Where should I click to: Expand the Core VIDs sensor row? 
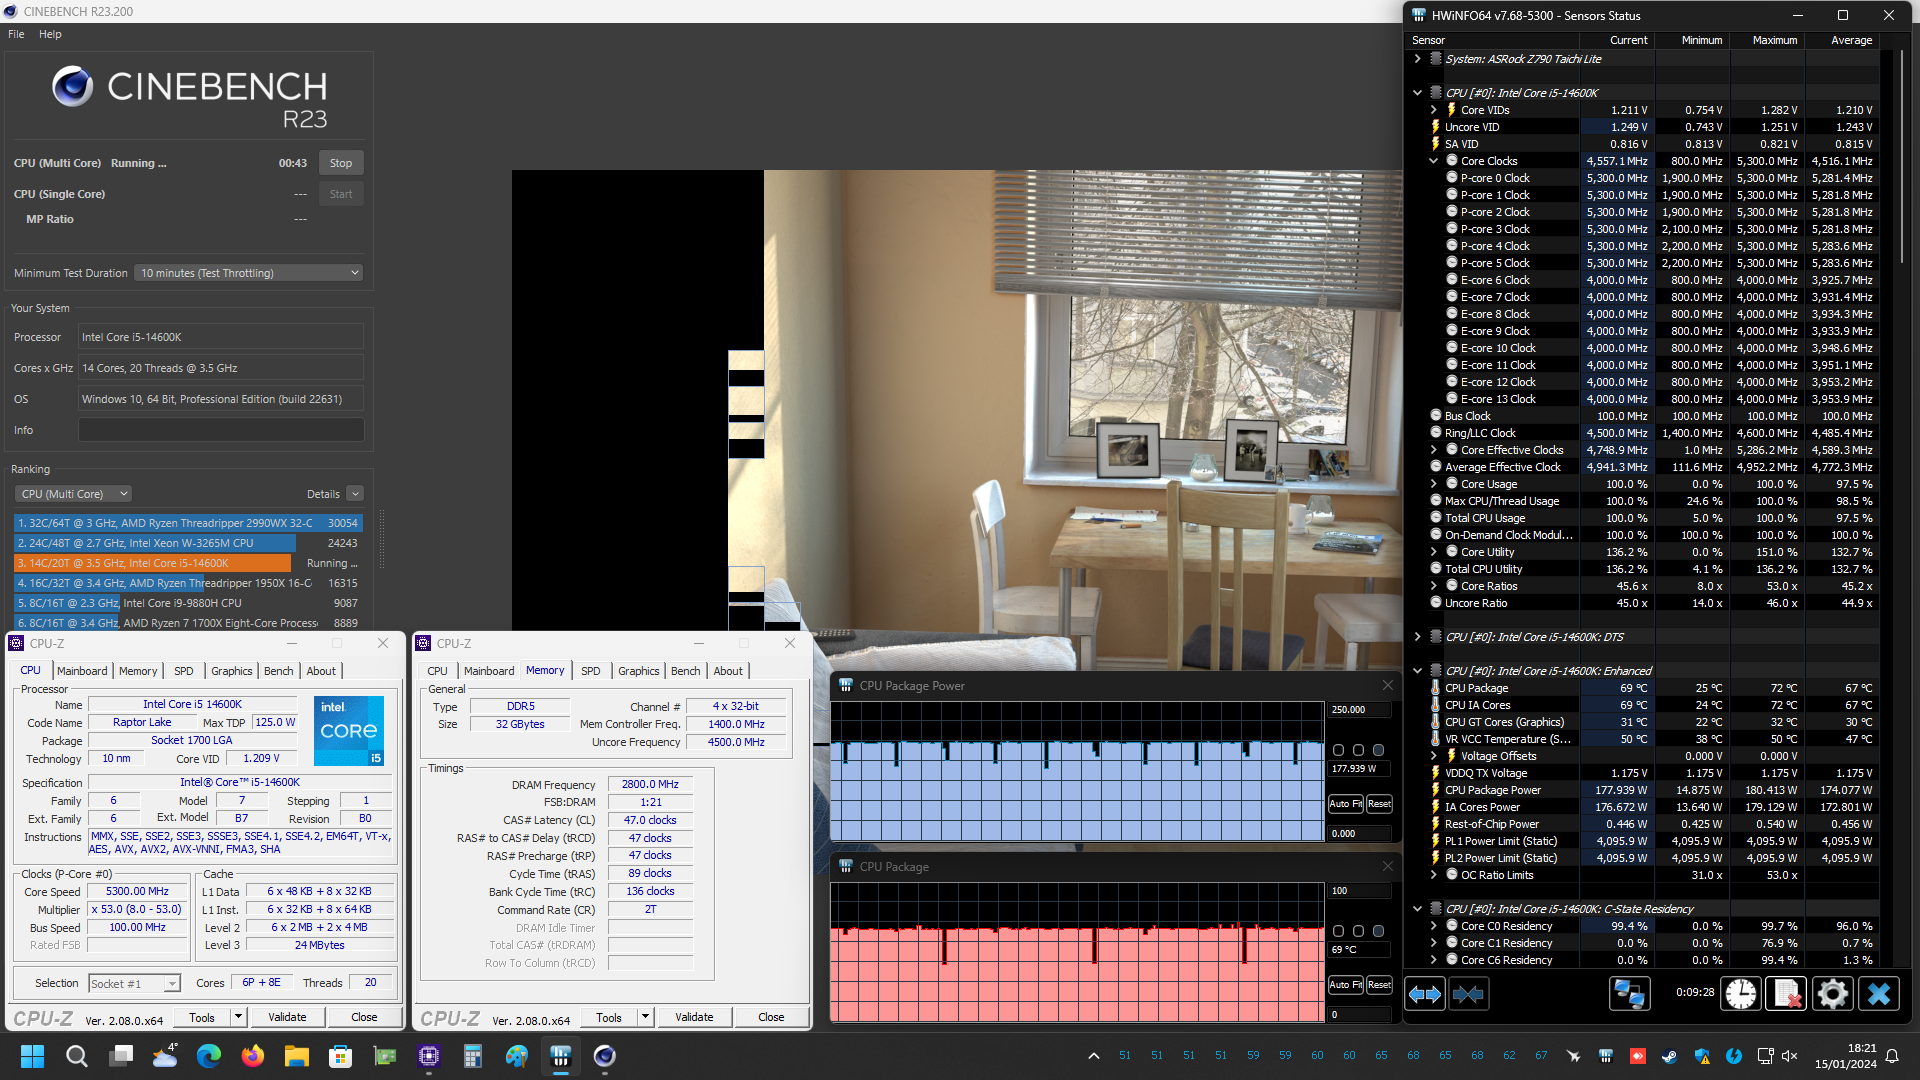pyautogui.click(x=1433, y=110)
